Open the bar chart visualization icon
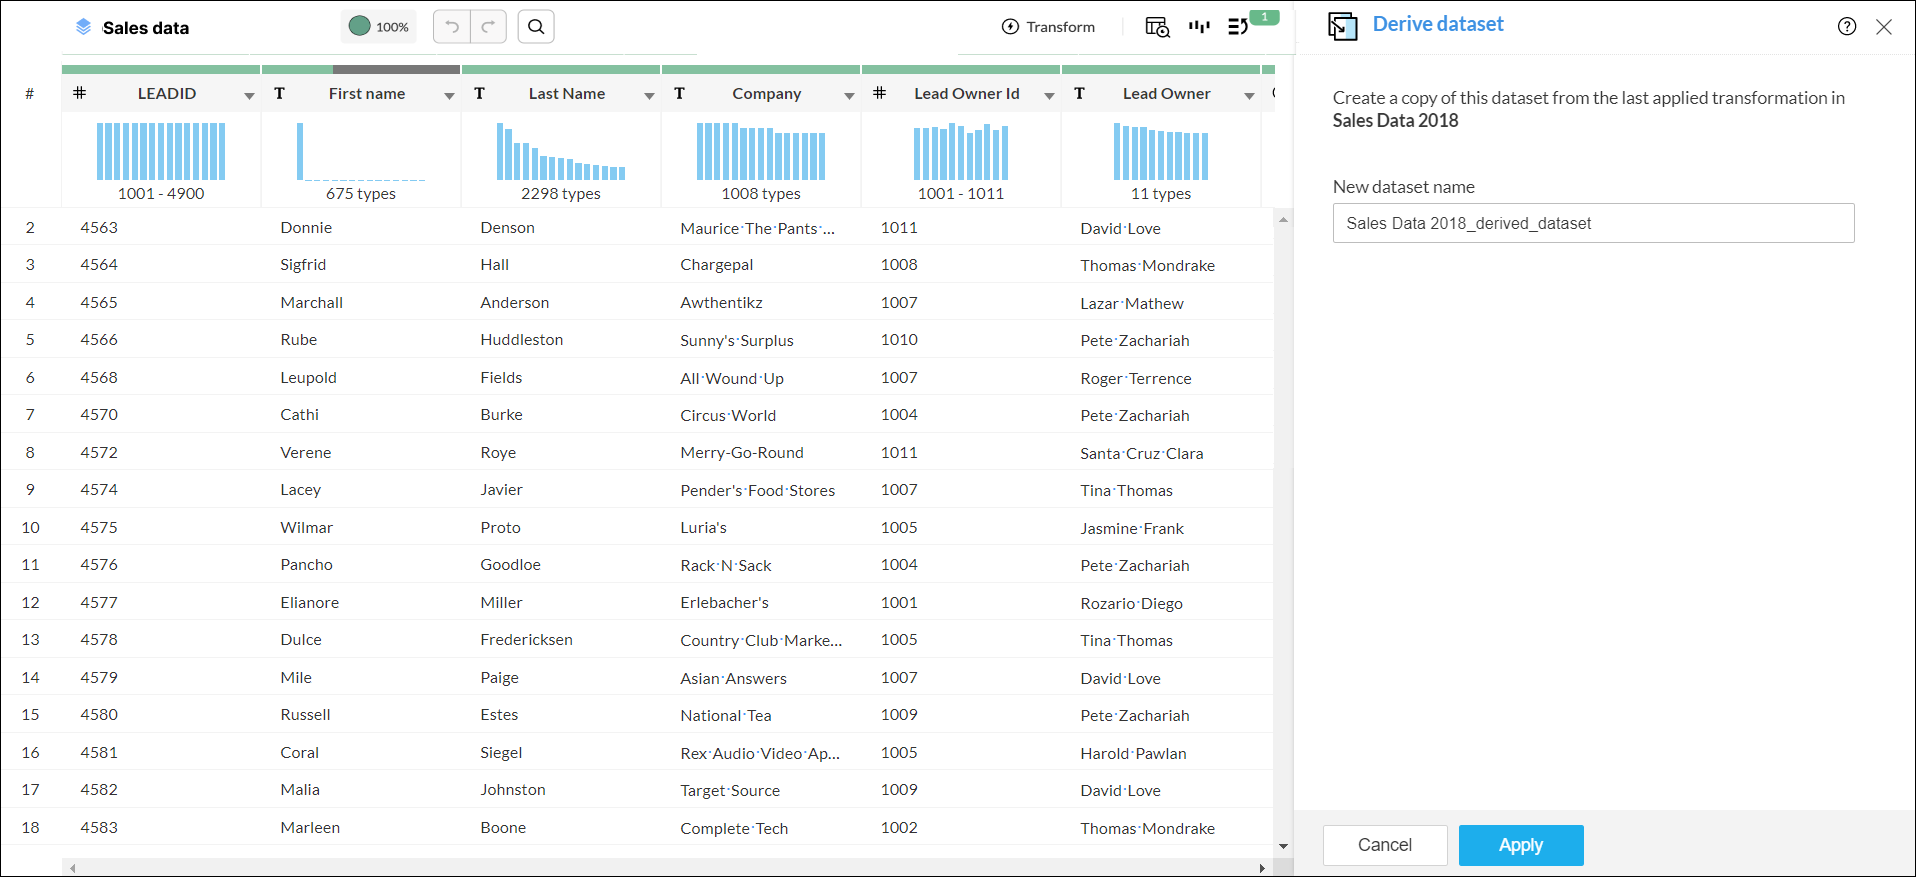This screenshot has height=877, width=1916. click(1199, 27)
